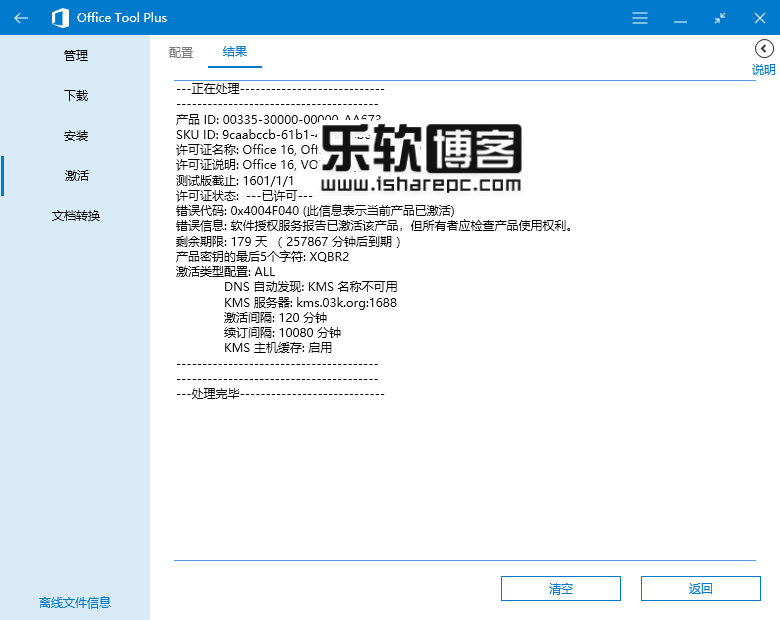Click the 续订间隔: 10080 分钟 line
This screenshot has width=780, height=620.
pyautogui.click(x=282, y=332)
